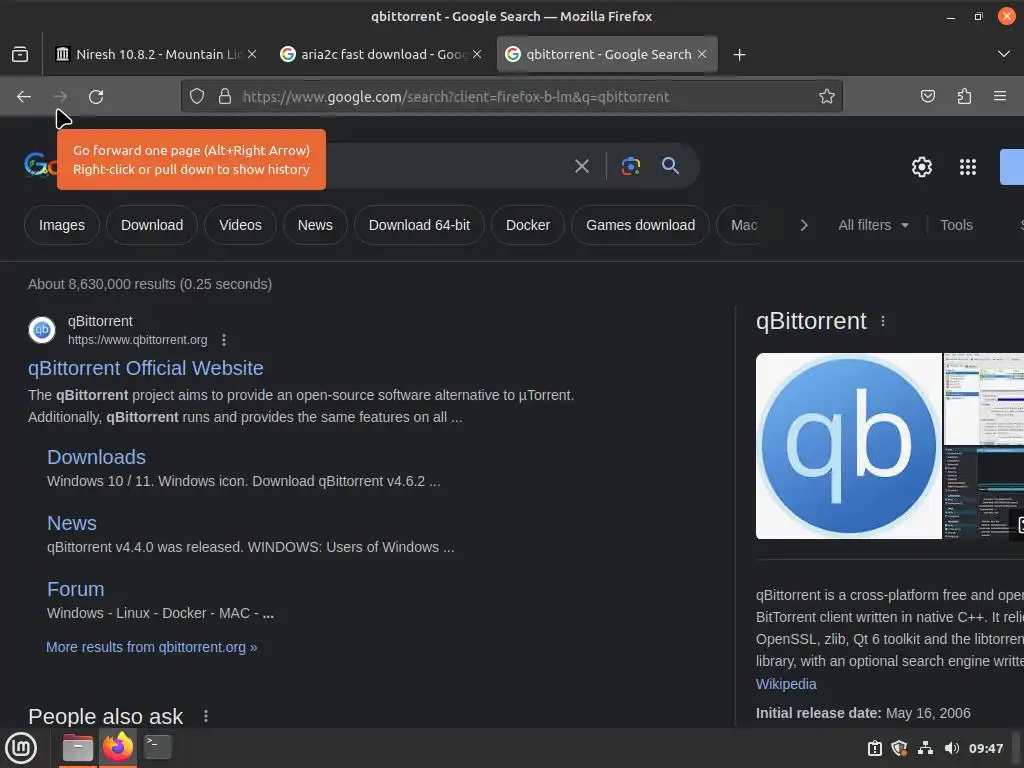
Task: Open the Save to Pocket icon
Action: pyautogui.click(x=927, y=97)
